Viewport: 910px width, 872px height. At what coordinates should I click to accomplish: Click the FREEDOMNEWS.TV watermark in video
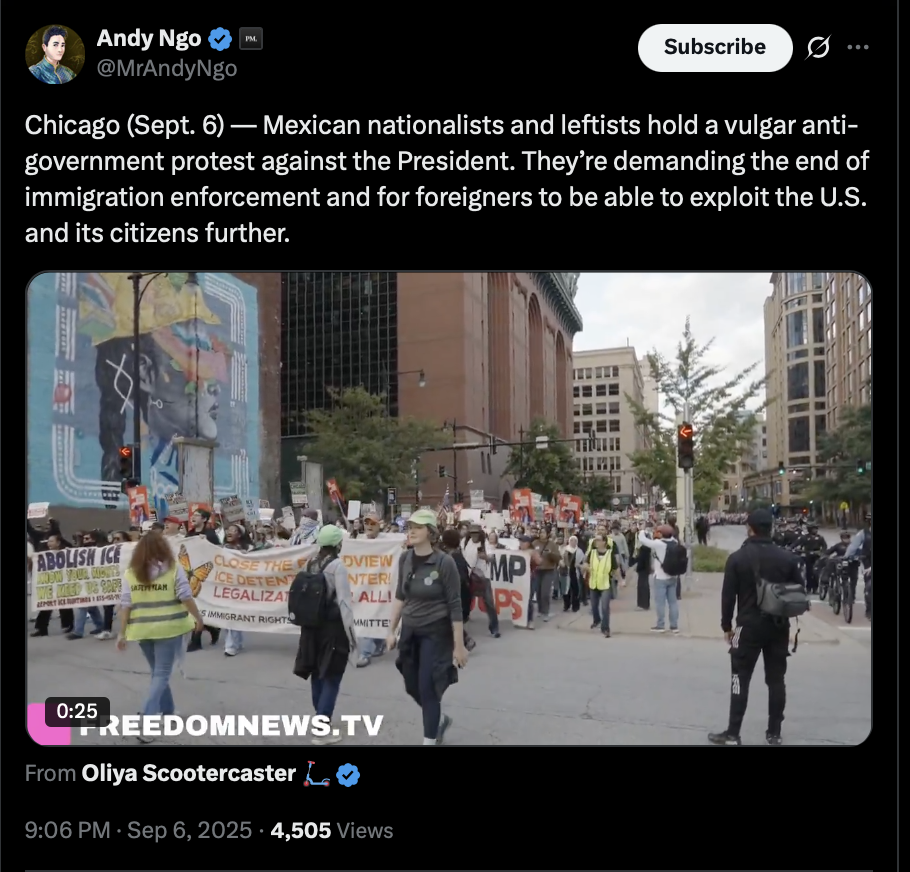pyautogui.click(x=231, y=726)
